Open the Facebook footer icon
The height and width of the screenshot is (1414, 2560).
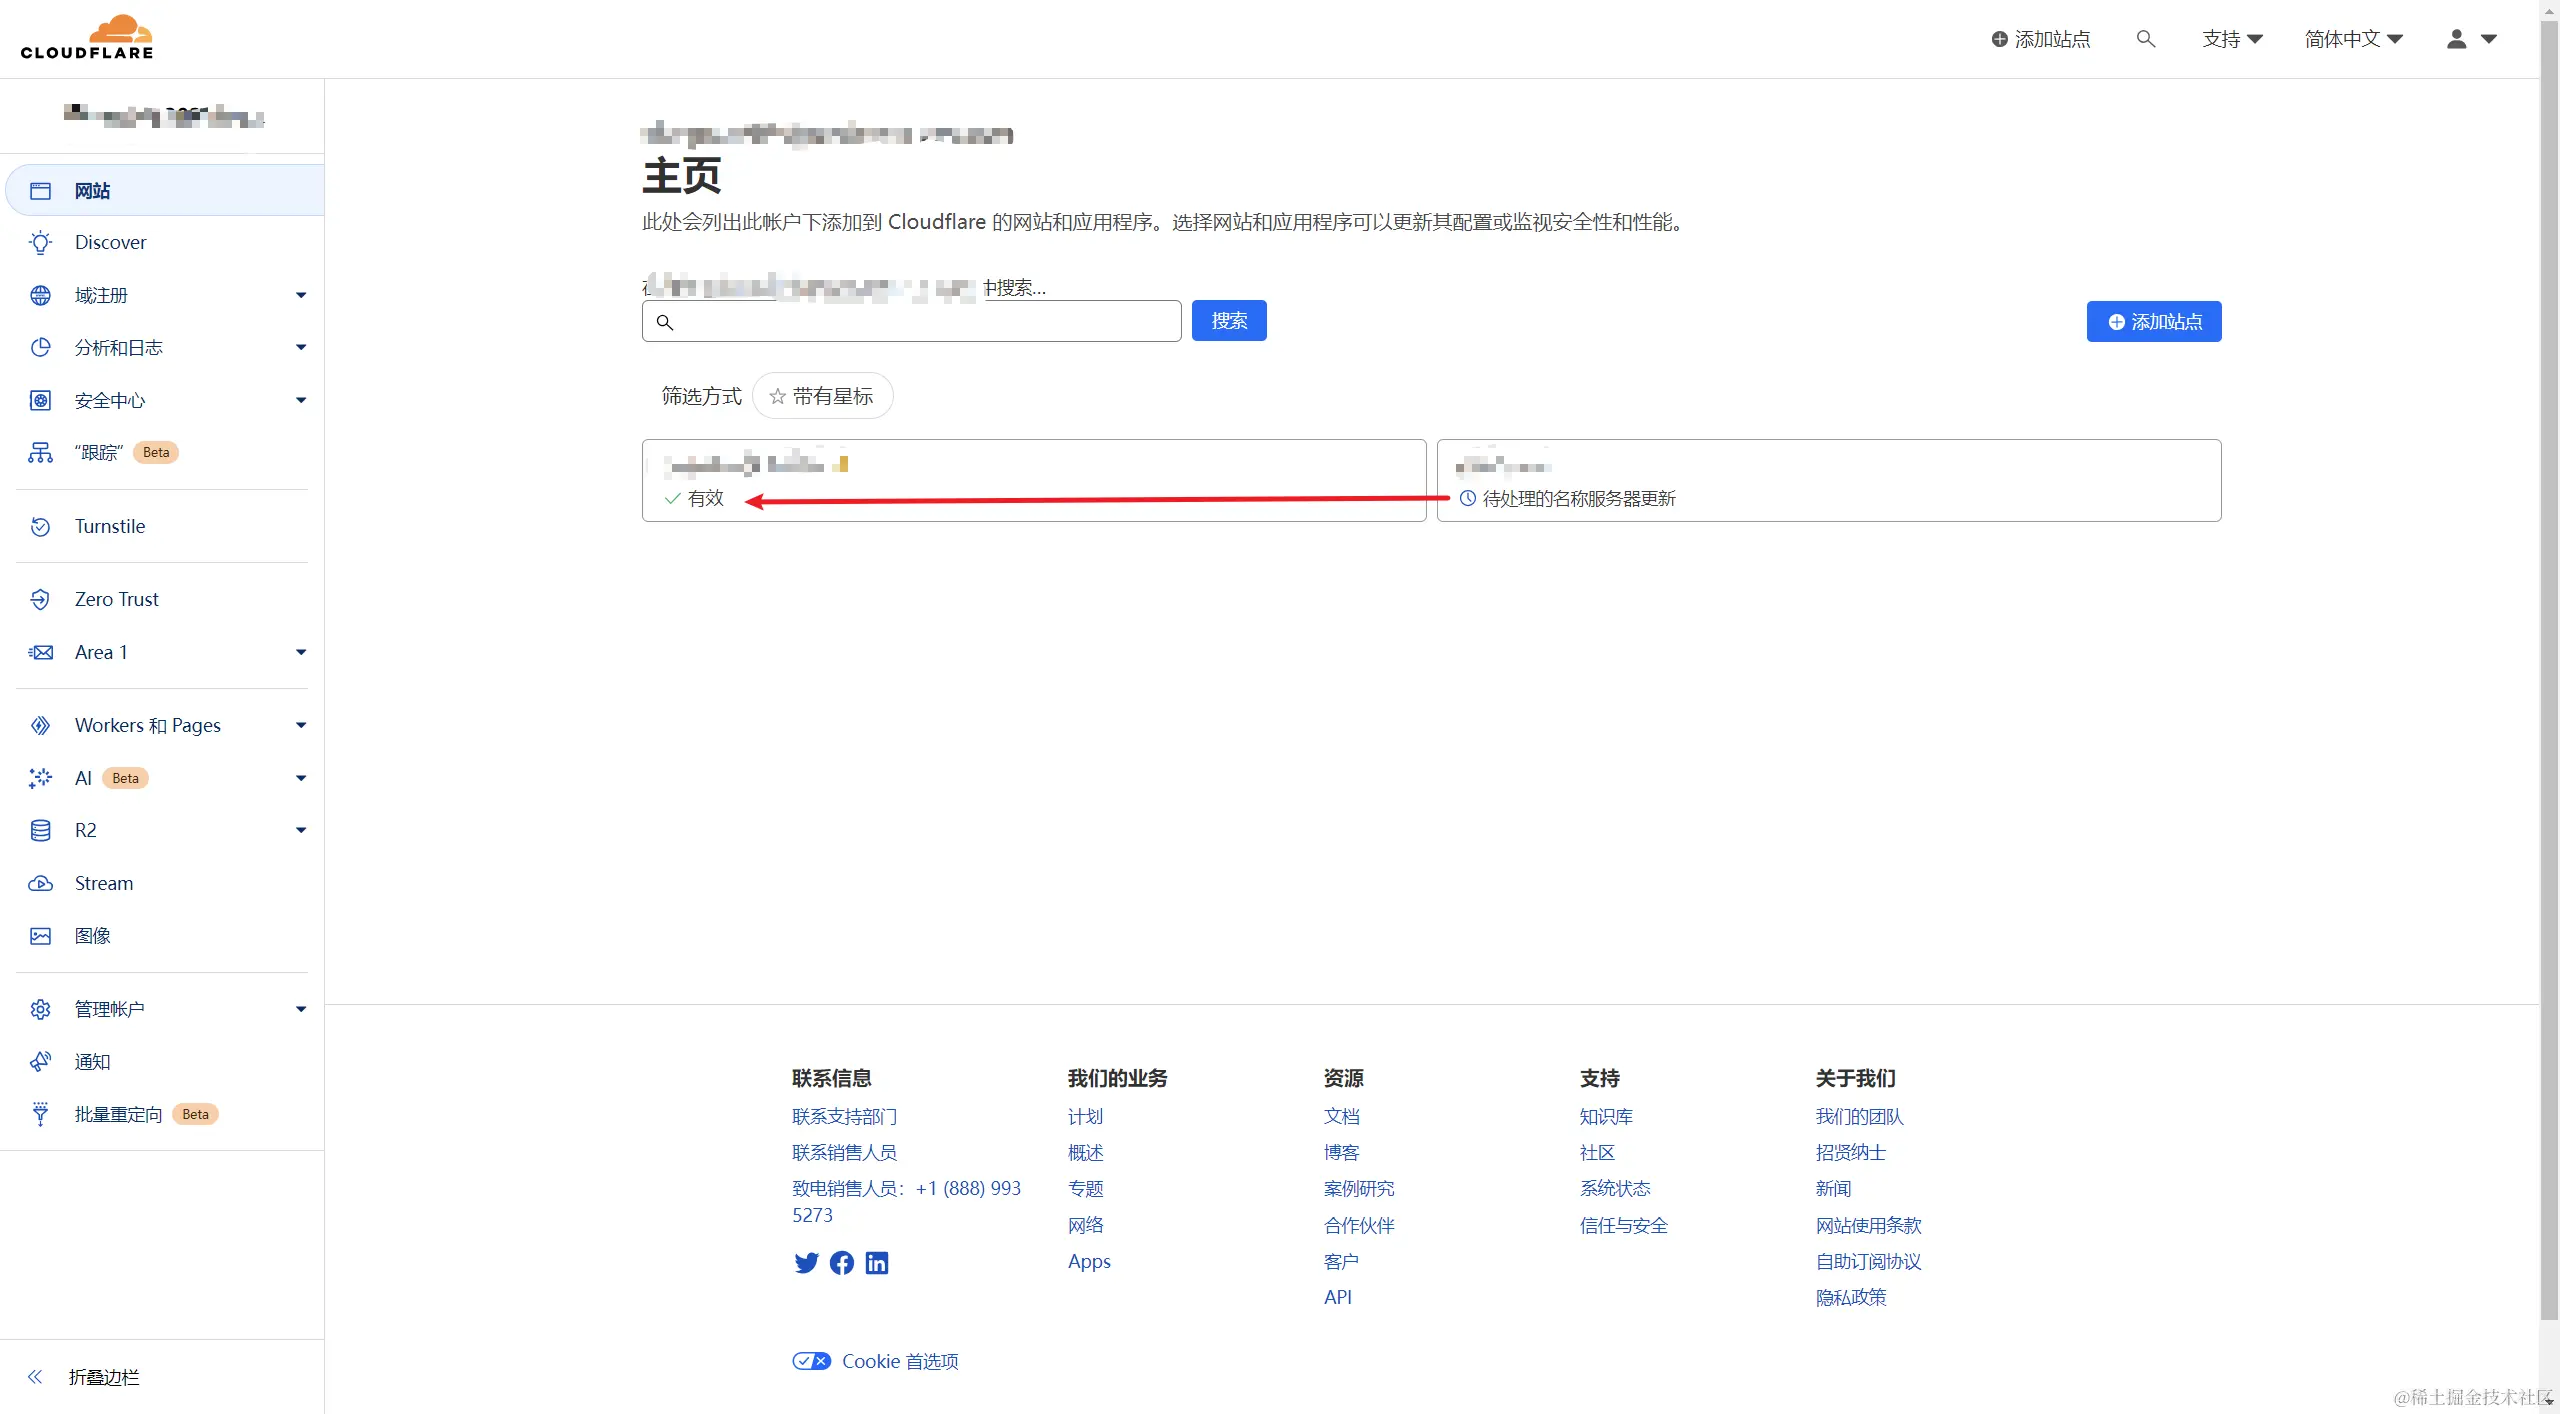point(842,1263)
